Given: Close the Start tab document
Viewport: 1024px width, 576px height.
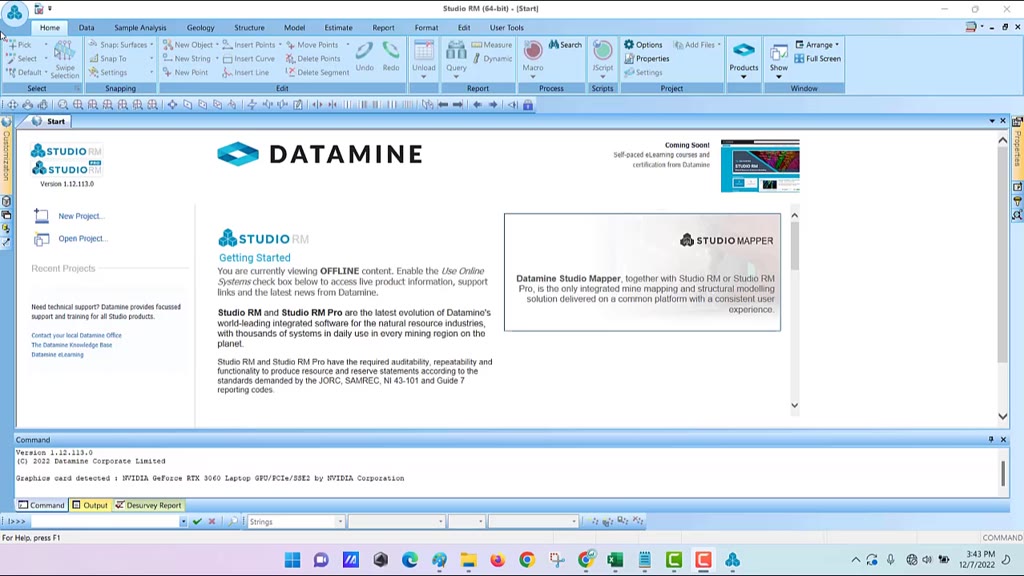Looking at the screenshot, I should [x=1003, y=121].
